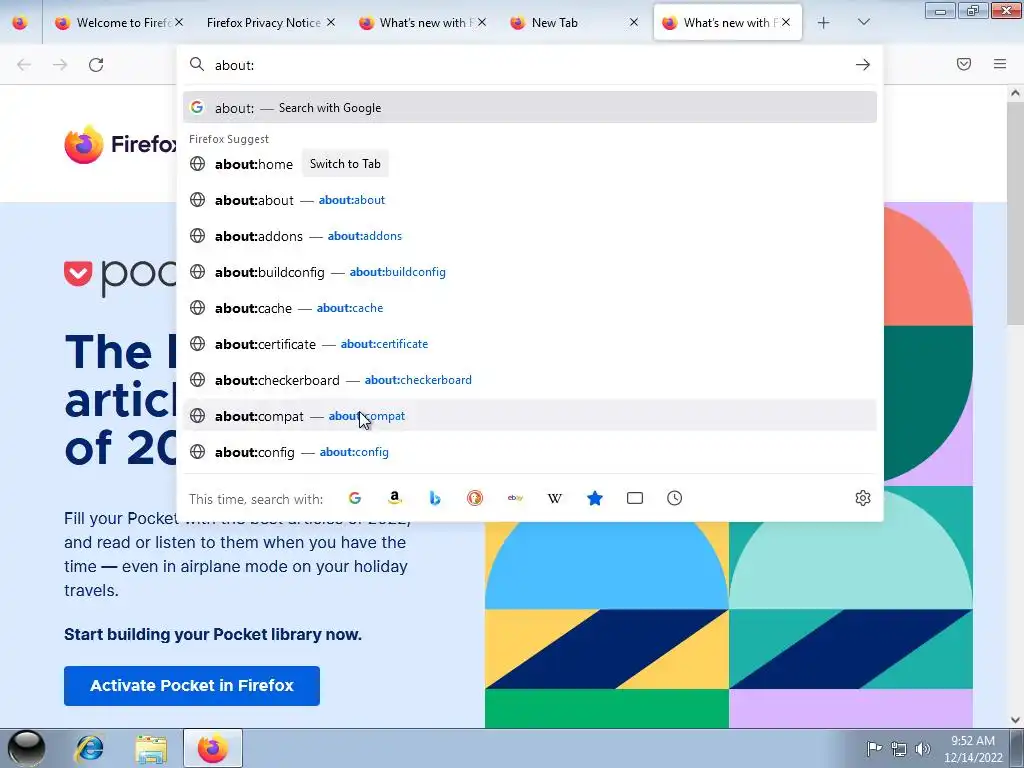The image size is (1024, 768).
Task: Click the Action Center flag tray icon
Action: (x=873, y=749)
